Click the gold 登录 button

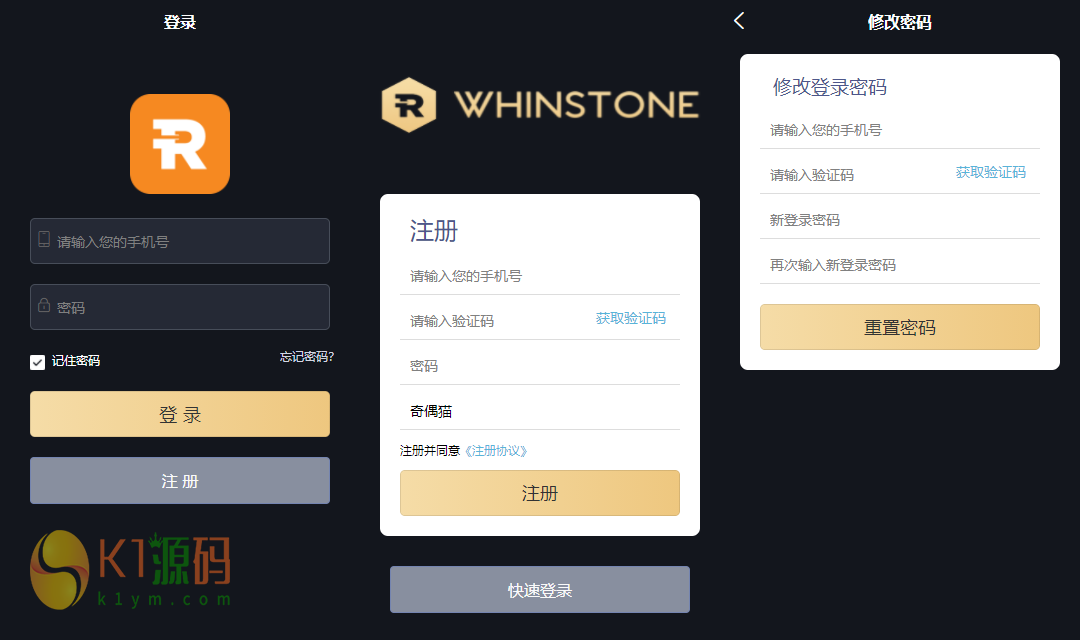180,414
